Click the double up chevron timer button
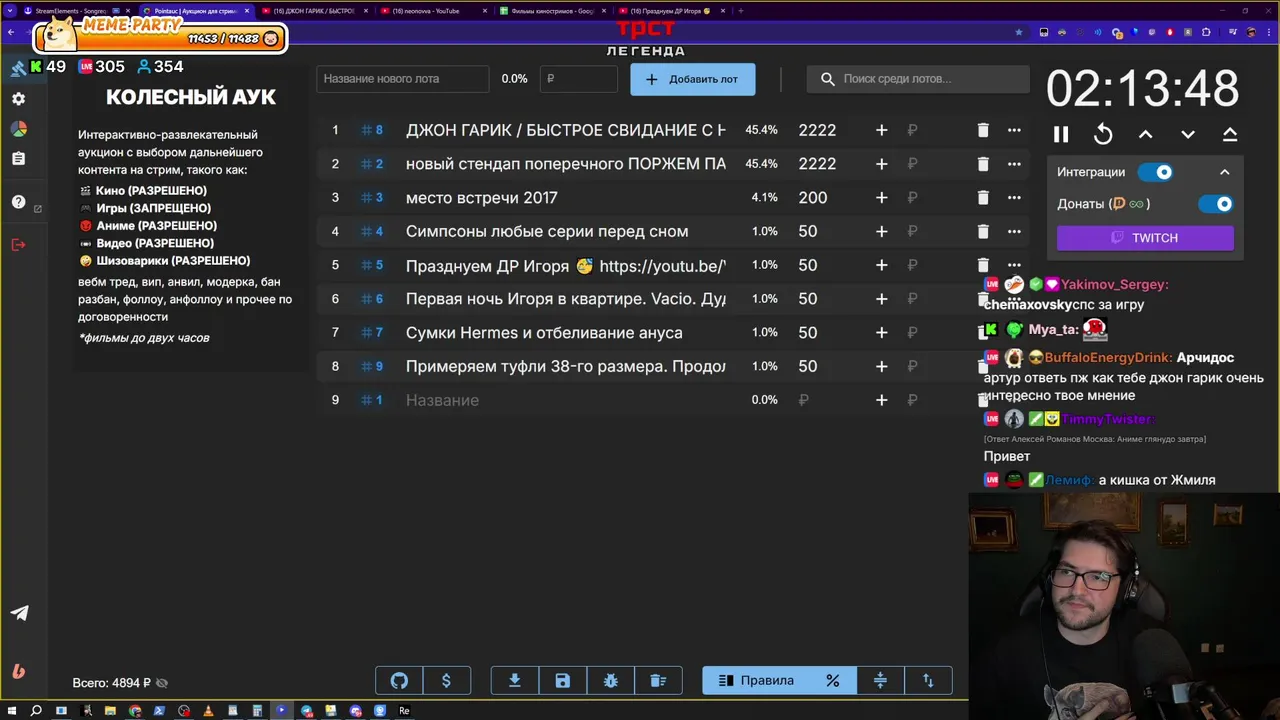 pos(1230,134)
